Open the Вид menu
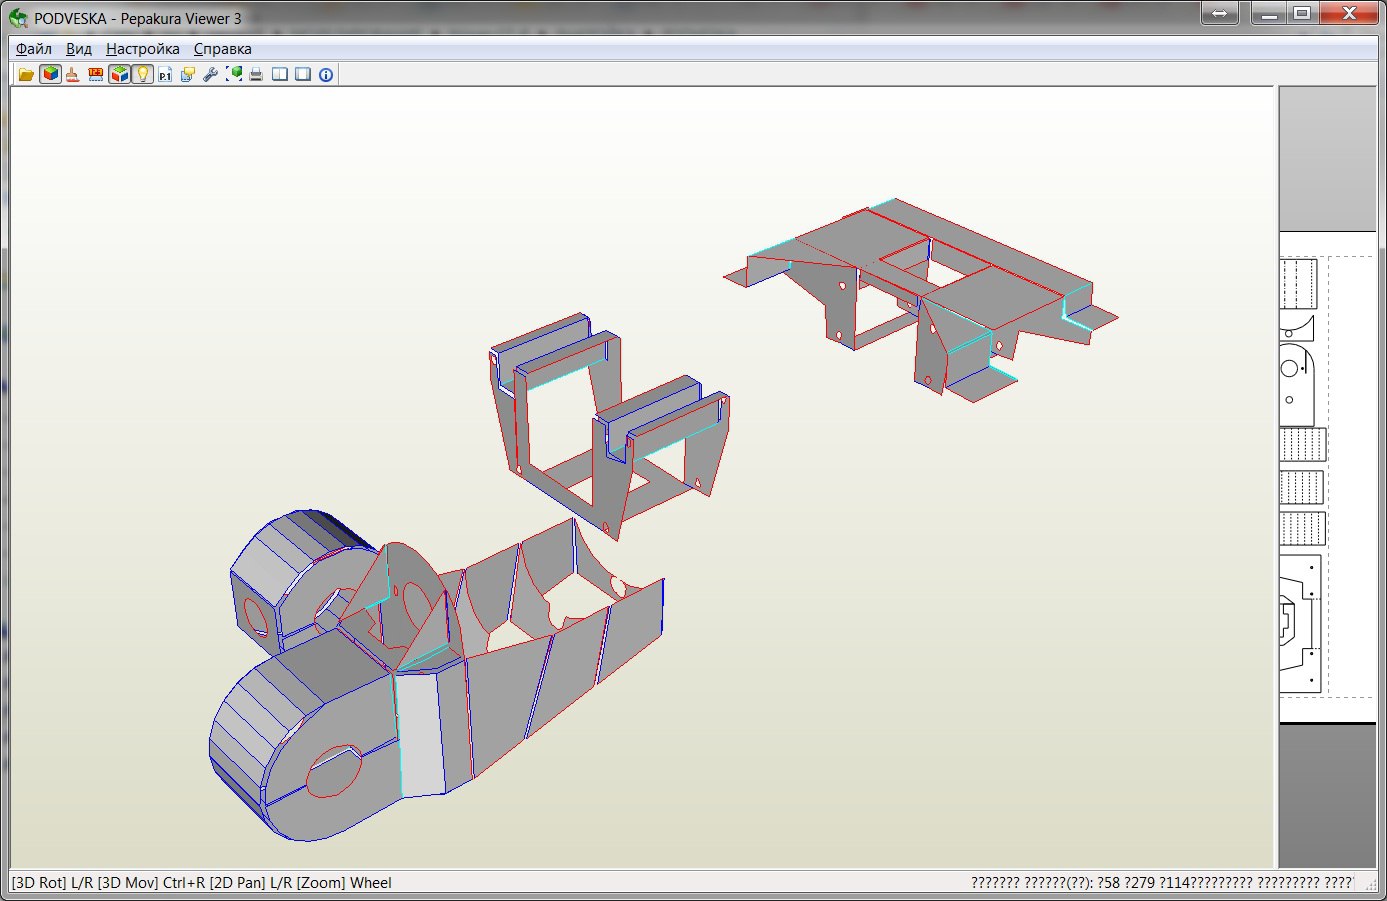 click(x=79, y=49)
